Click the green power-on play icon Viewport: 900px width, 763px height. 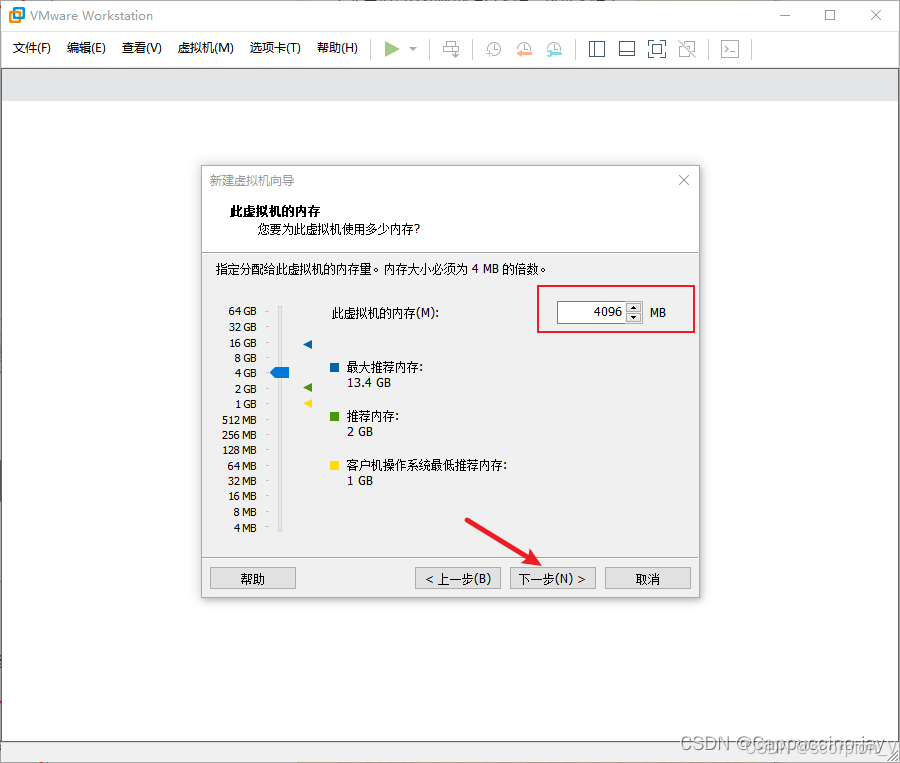(x=391, y=49)
